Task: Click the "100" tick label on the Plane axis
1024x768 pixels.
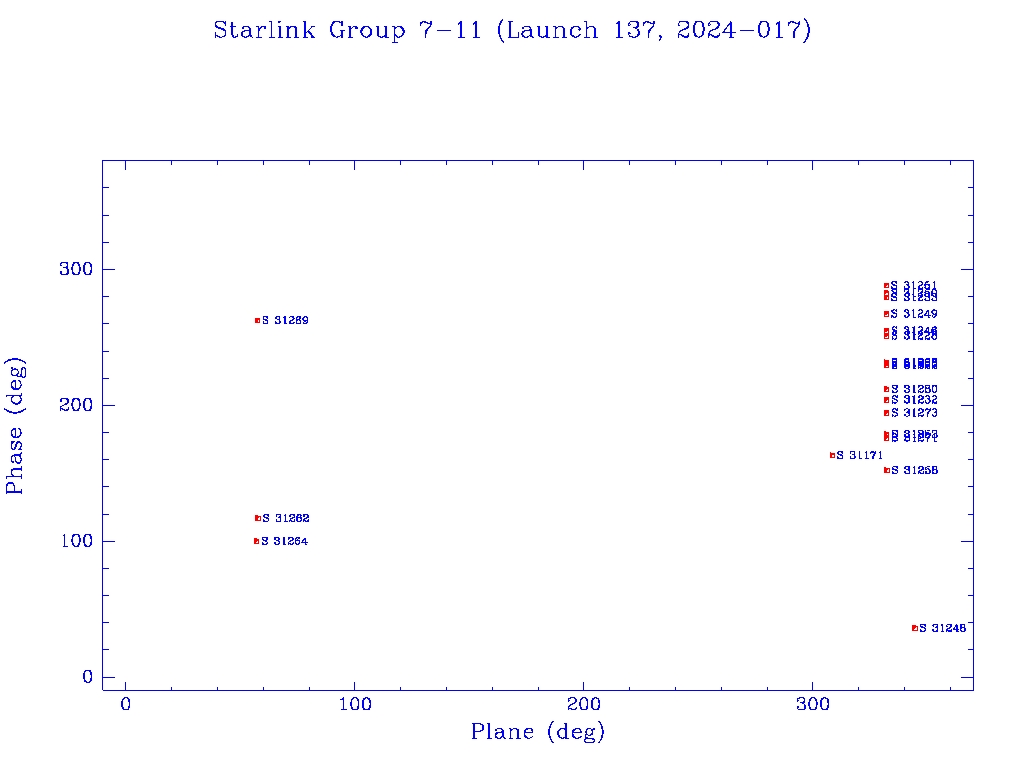Action: click(355, 704)
